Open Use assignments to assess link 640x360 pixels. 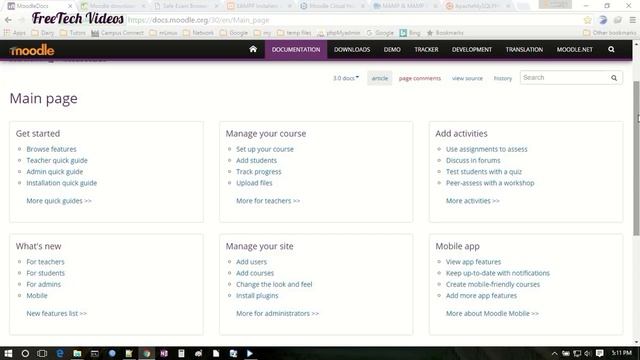(x=487, y=149)
